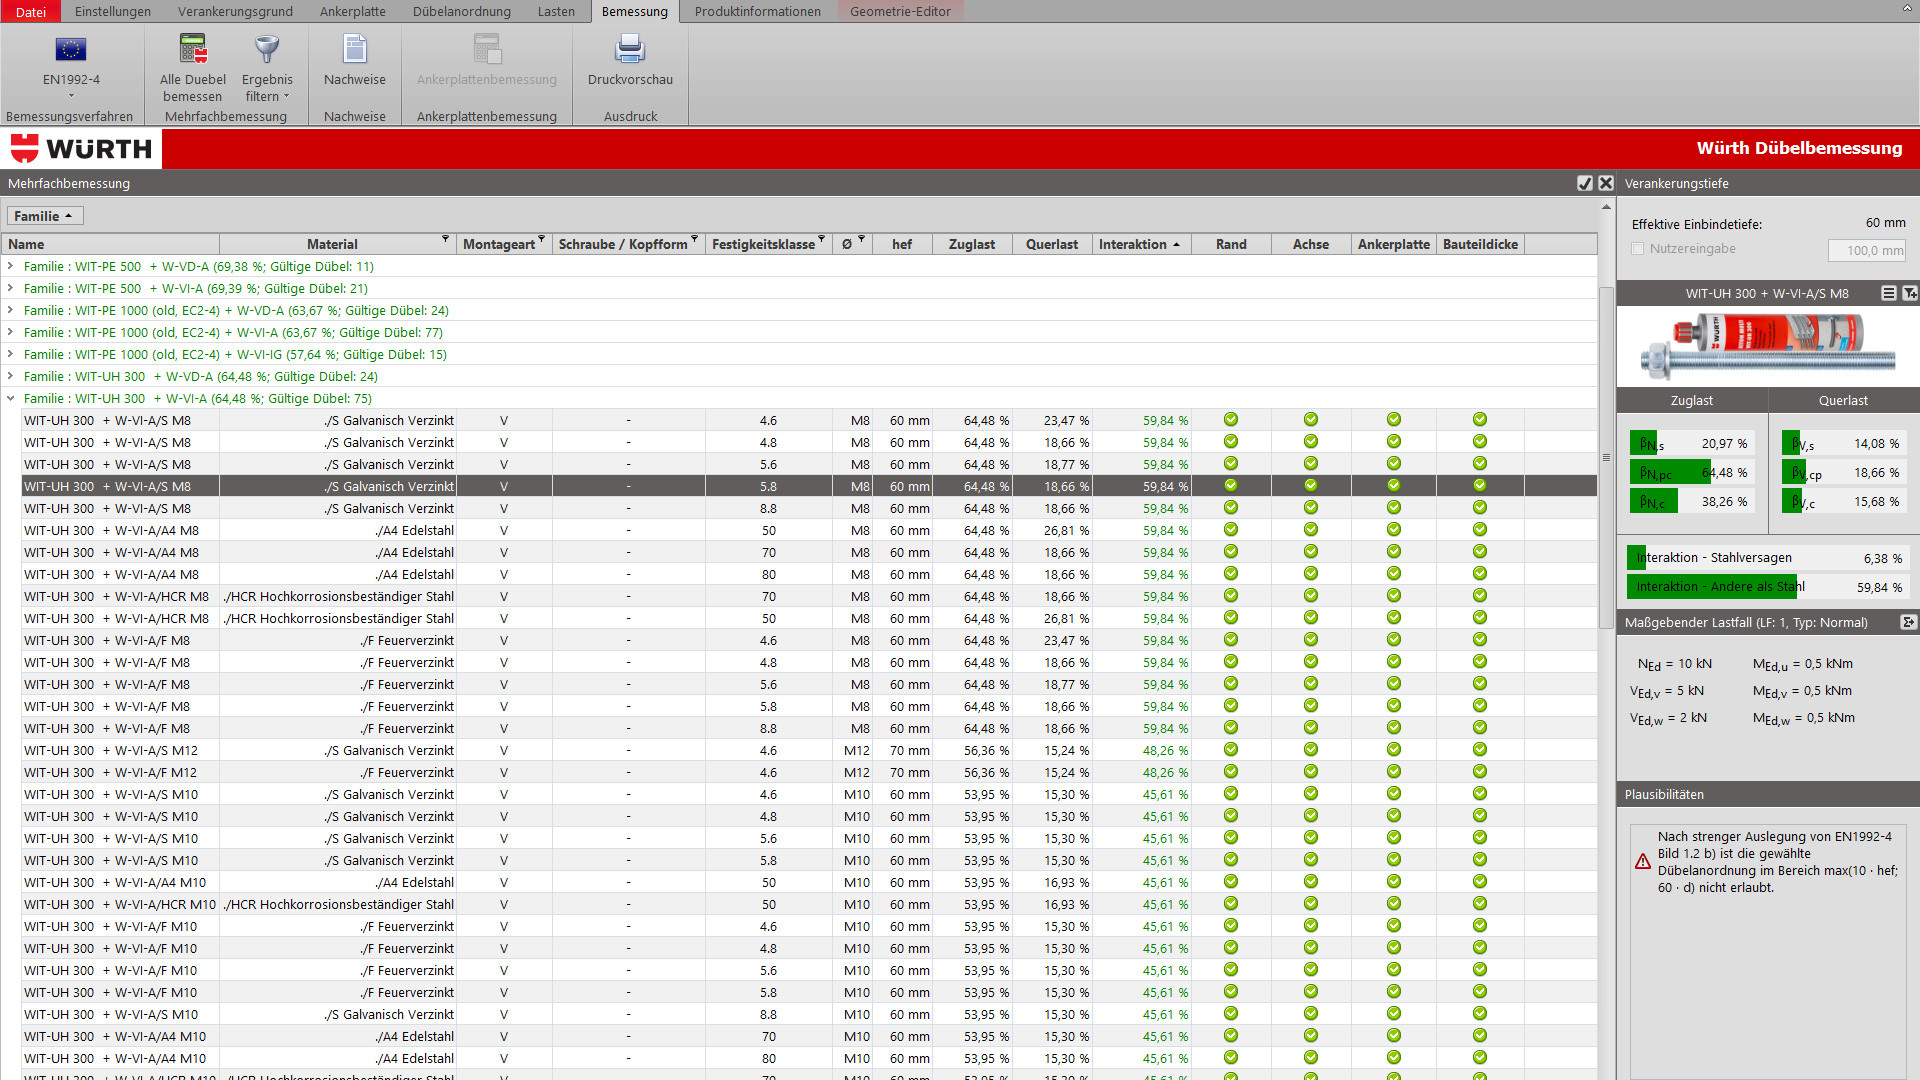1920x1080 pixels.
Task: Click Ankerplatte check icon in W-VI-A/HCR M10 row
Action: tap(1394, 904)
